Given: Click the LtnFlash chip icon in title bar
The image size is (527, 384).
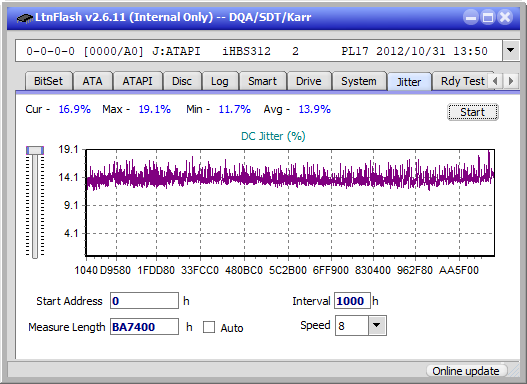Looking at the screenshot, I should click(x=25, y=18).
